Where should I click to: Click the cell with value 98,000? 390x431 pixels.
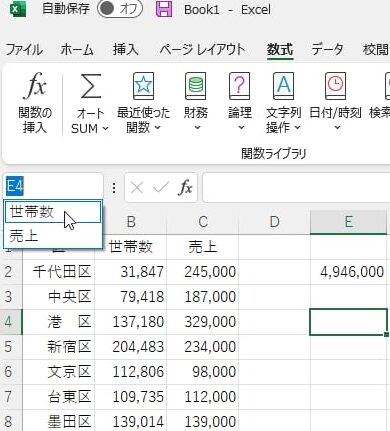203,372
